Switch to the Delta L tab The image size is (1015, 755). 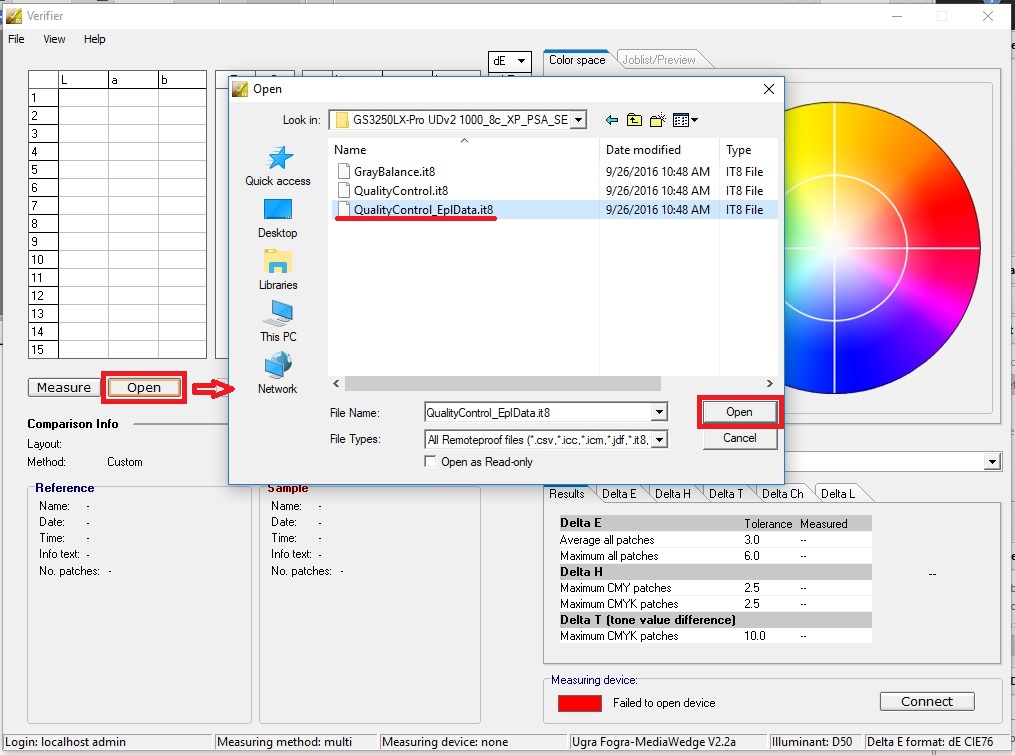[x=838, y=493]
